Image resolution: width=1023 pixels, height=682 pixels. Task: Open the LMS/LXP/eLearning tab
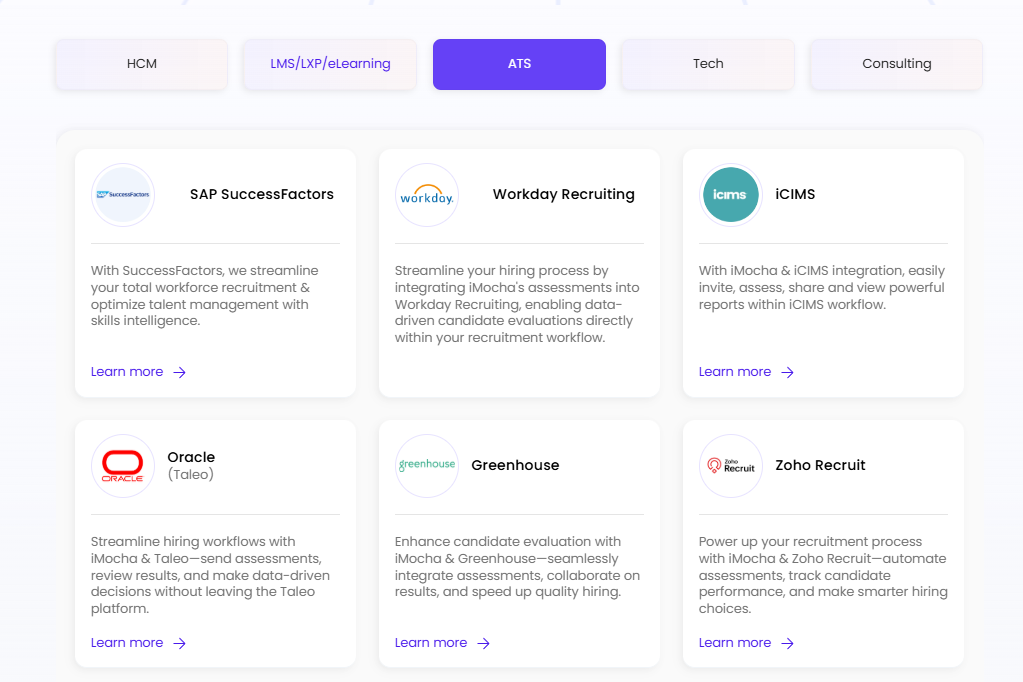click(330, 64)
